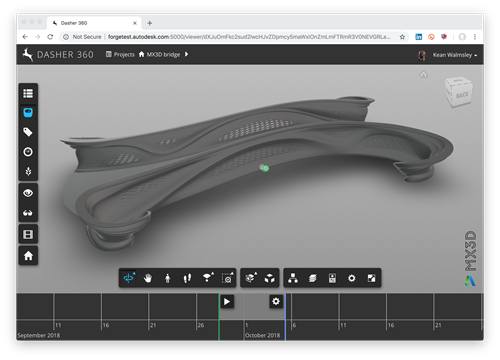Select the Zoom window tool
Viewport: 500px width, 360px height.
[227, 278]
